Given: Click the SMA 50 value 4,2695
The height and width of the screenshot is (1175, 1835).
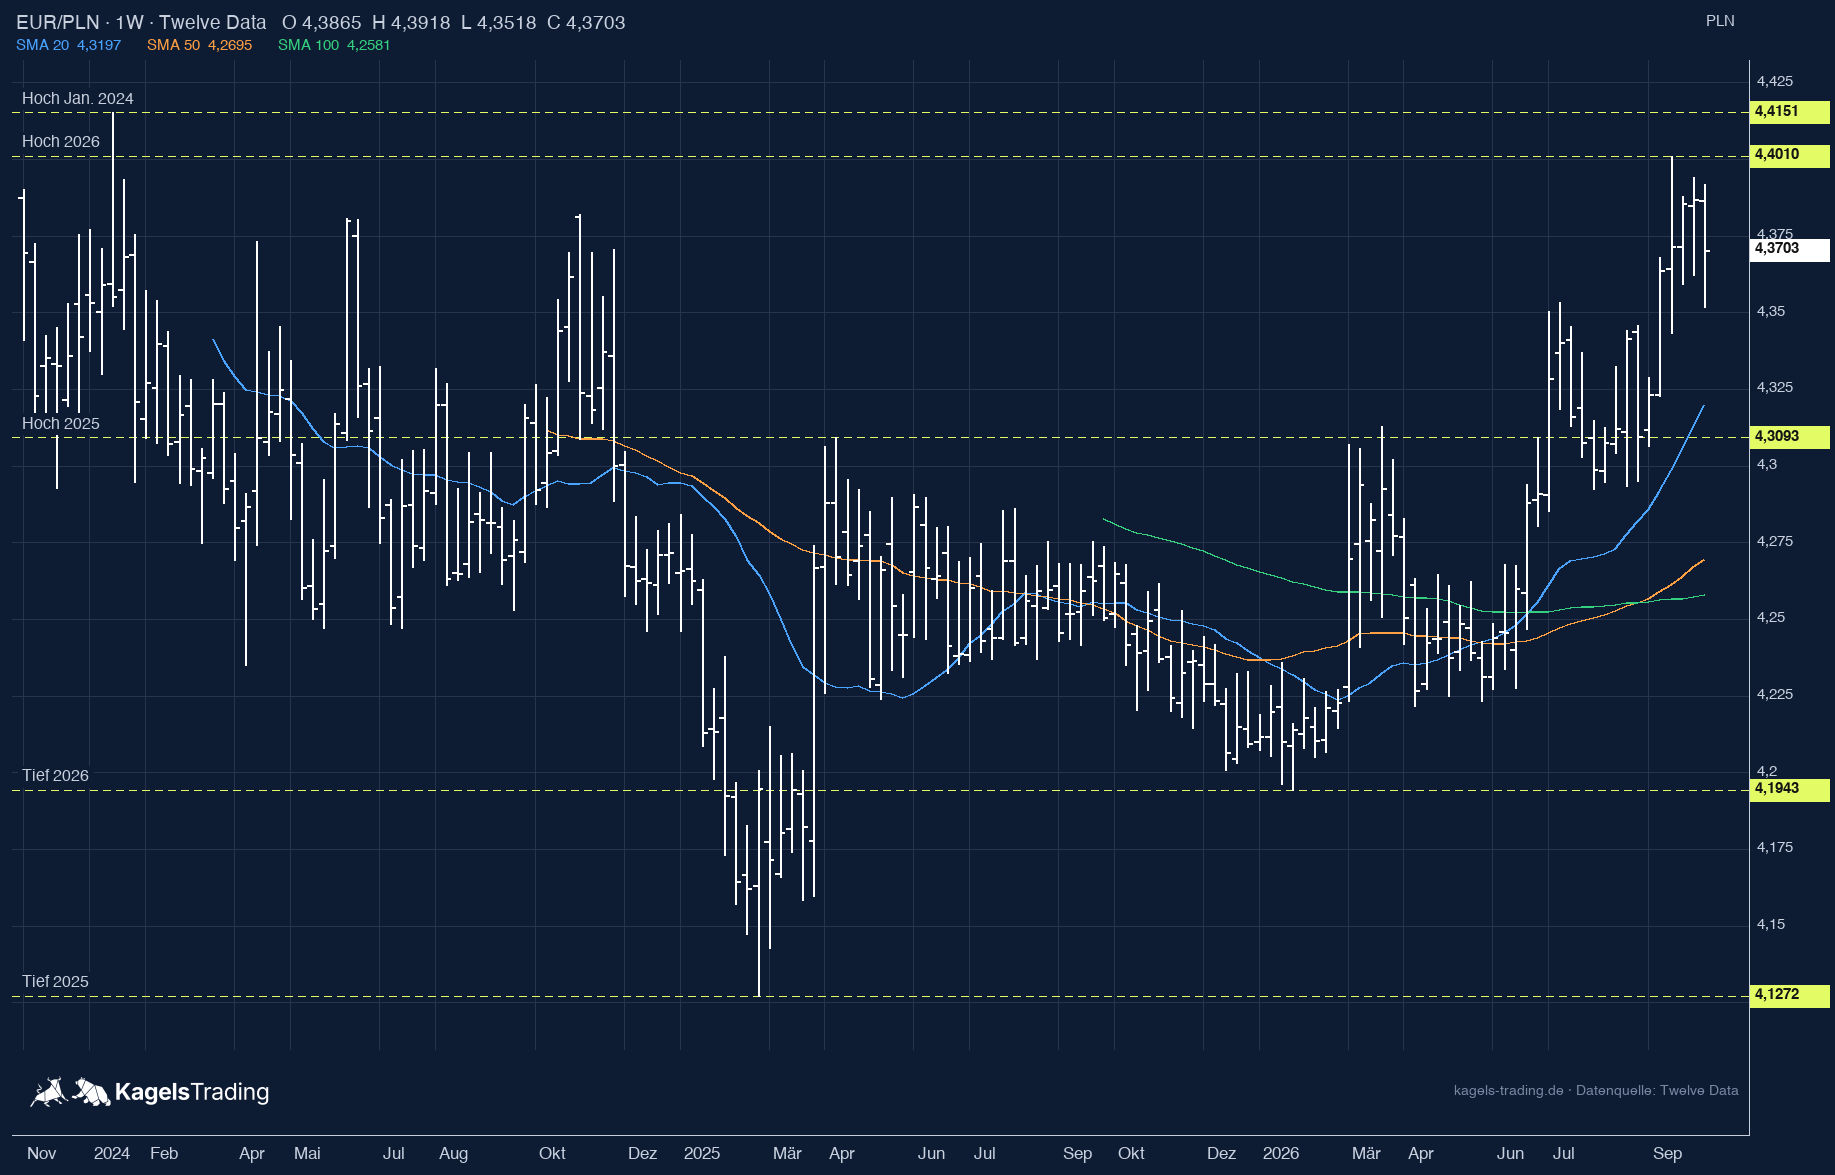Looking at the screenshot, I should [x=230, y=45].
